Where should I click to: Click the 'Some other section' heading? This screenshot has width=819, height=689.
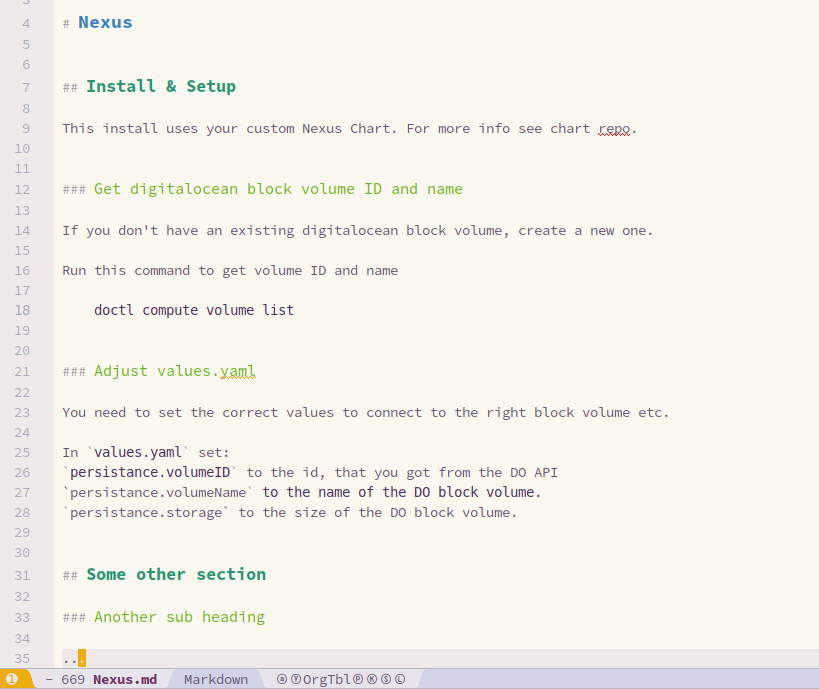click(176, 575)
